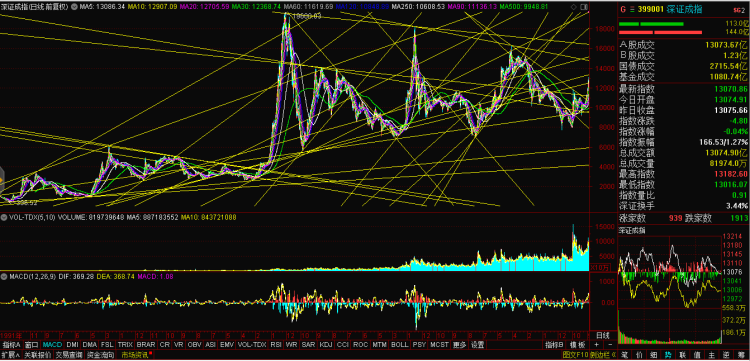Image resolution: width=750 pixels, height=361 pixels.
Task: Toggle the RSI indicator tab
Action: [276, 345]
